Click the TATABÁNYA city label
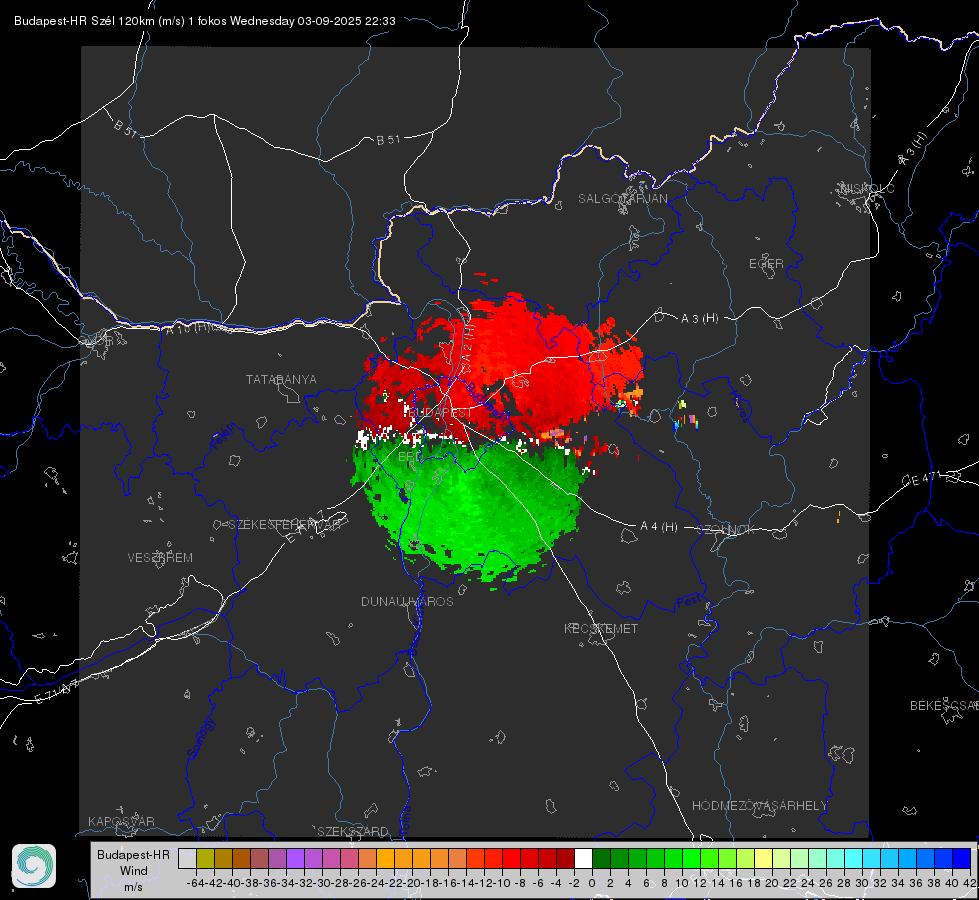979x900 pixels. point(281,380)
